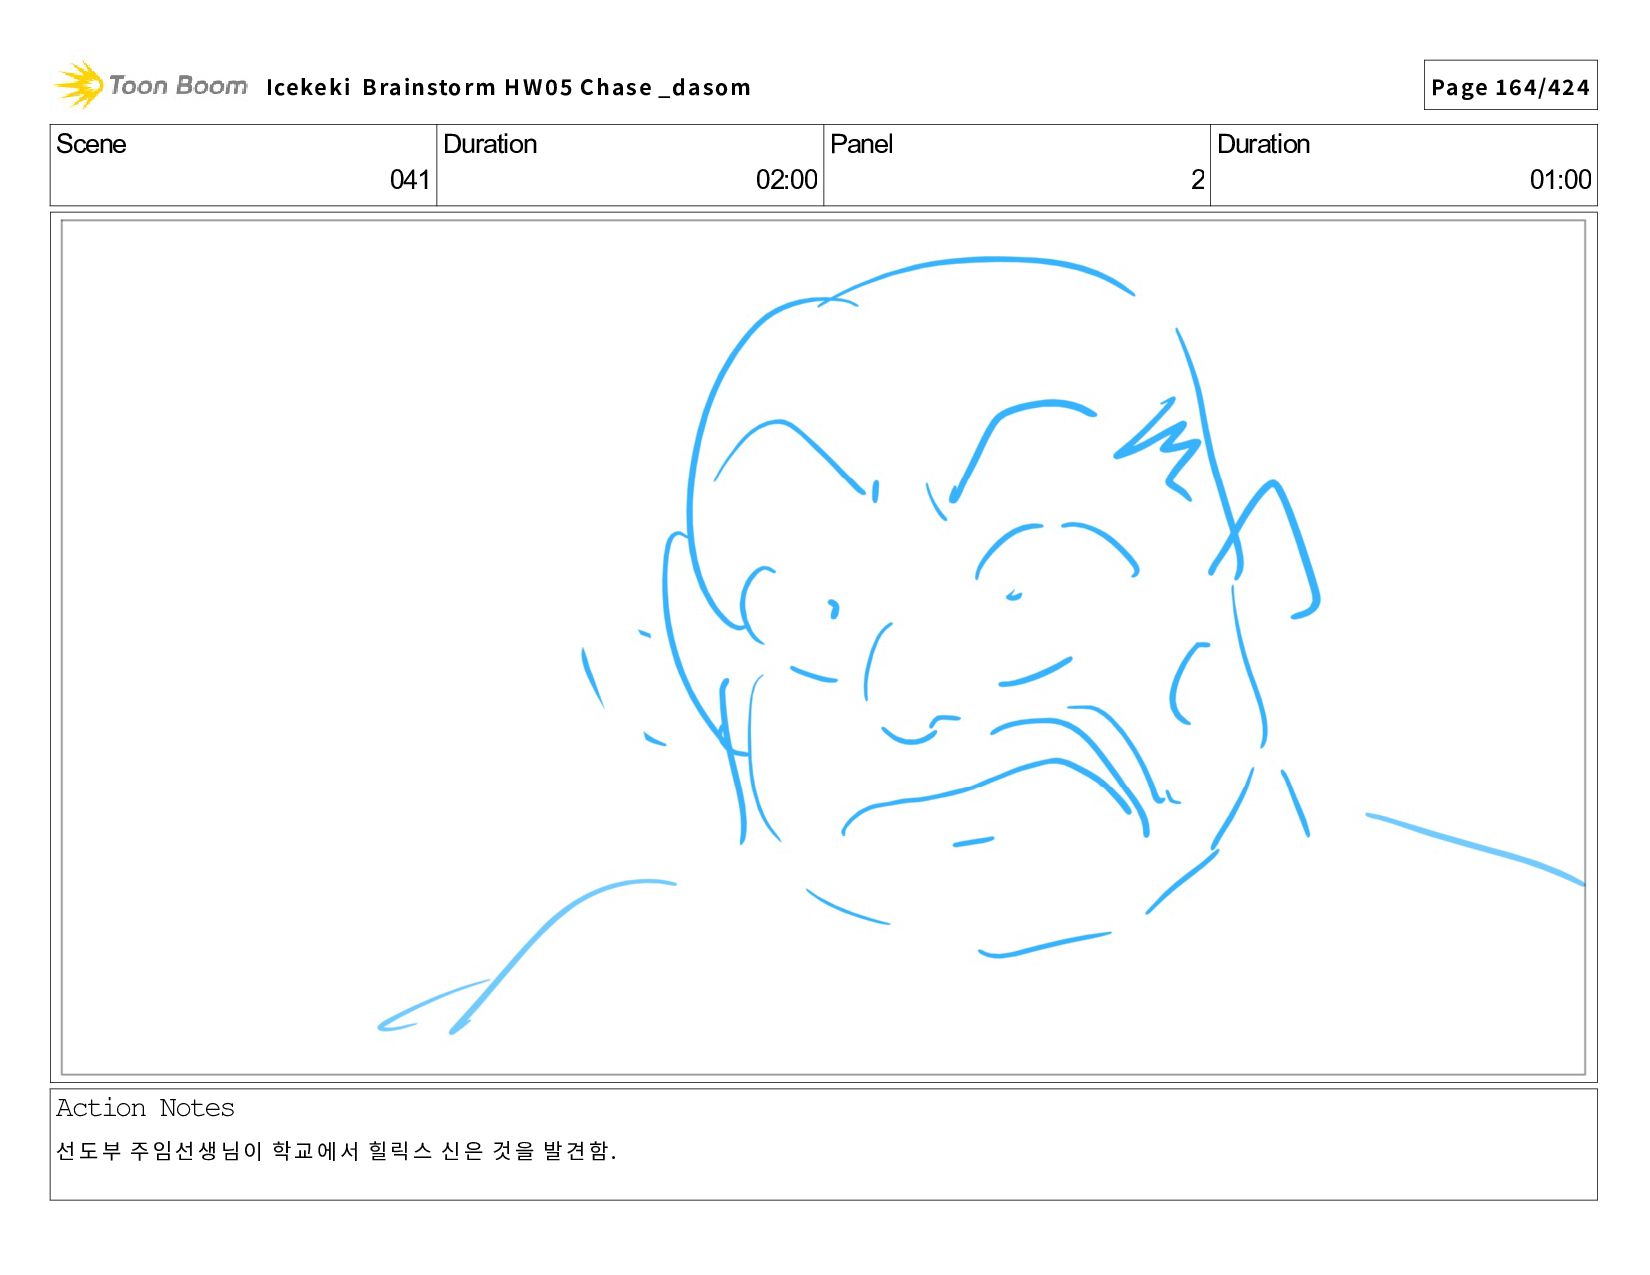Select the title text 'Icekeki Brainstorm HW05 Chase _dasom'

508,88
